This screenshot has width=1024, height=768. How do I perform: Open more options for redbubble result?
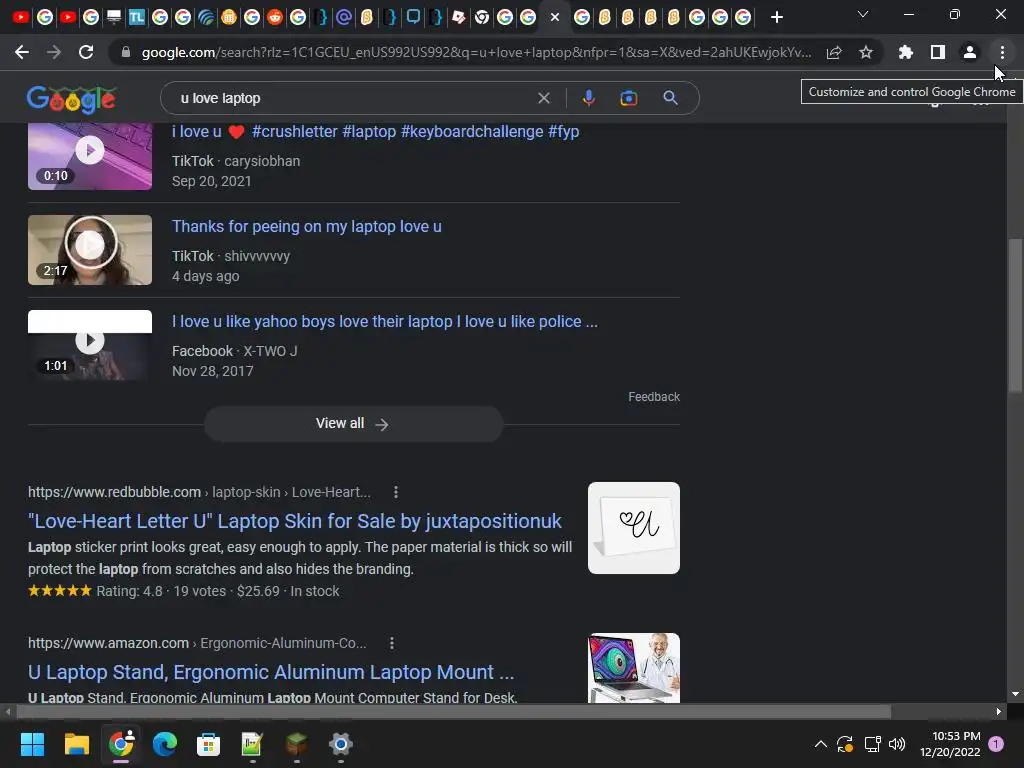tap(396, 492)
